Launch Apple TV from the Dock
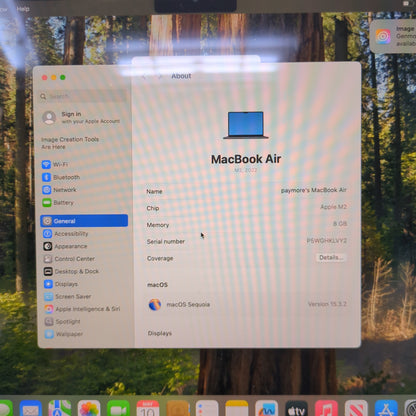 pos(296,409)
